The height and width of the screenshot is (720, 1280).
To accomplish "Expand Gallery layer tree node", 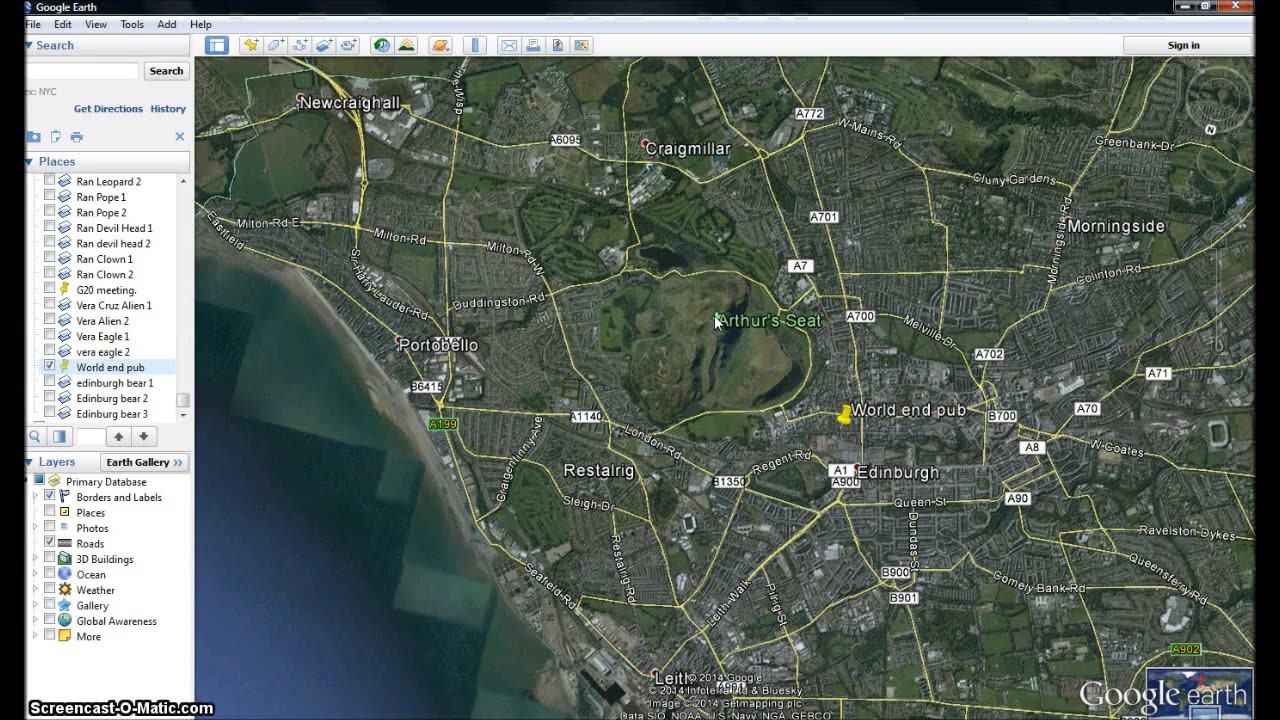I will point(35,605).
